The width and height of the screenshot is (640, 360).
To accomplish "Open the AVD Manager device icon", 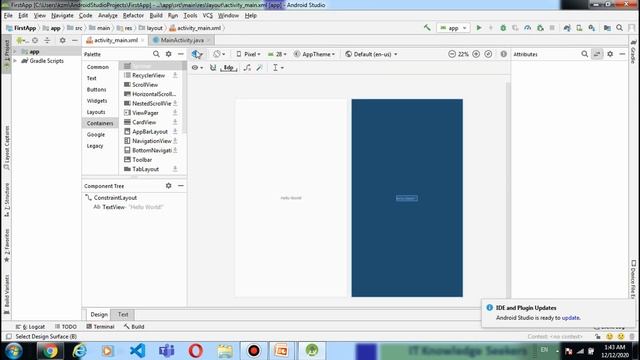I will [579, 28].
